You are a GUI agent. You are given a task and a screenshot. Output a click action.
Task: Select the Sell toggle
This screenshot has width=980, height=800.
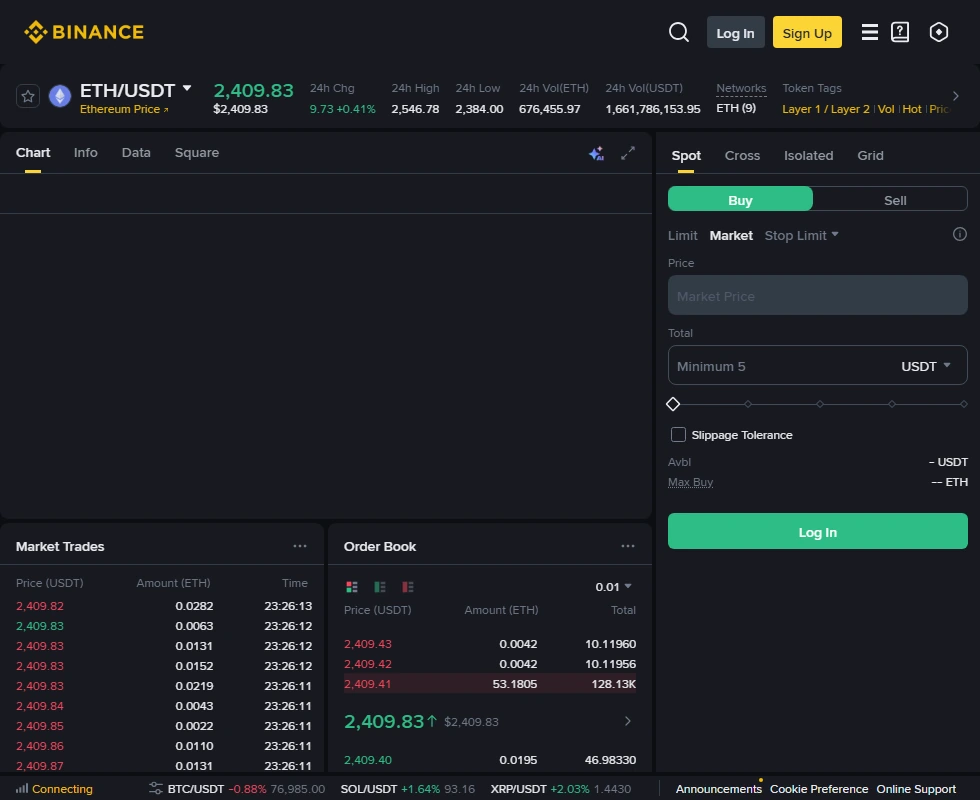(894, 200)
